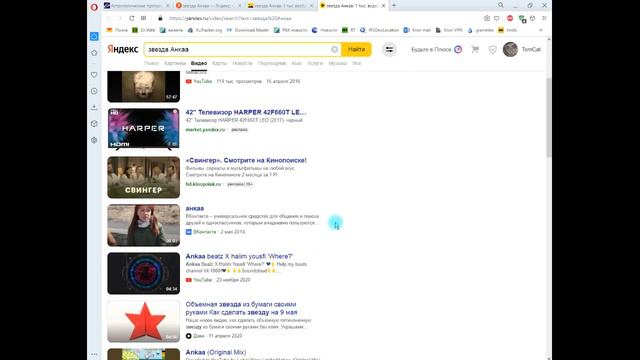Screen dimensions: 640x360
Task: Open settings gear in Opera sidebar
Action: coord(94,140)
